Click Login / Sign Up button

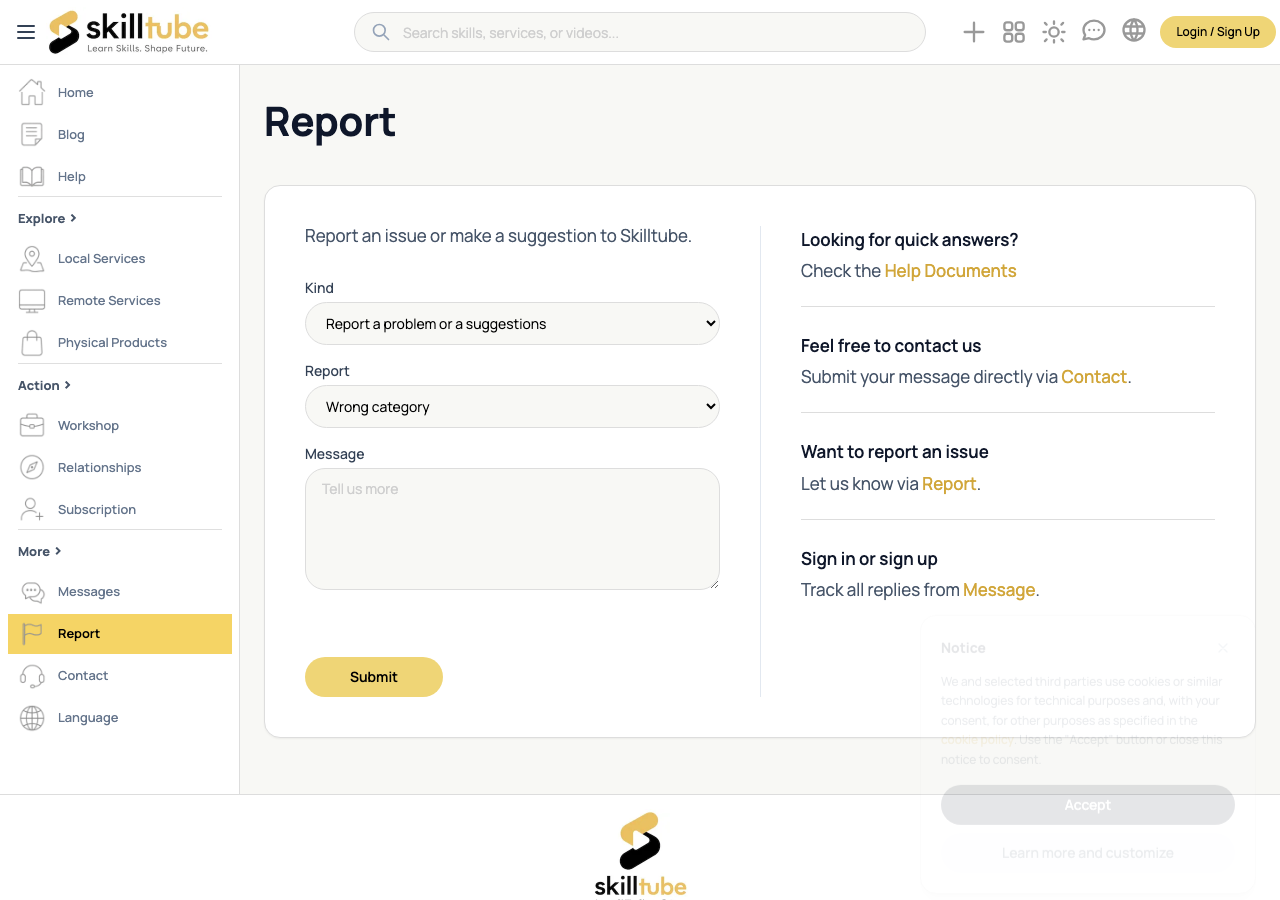pos(1218,32)
